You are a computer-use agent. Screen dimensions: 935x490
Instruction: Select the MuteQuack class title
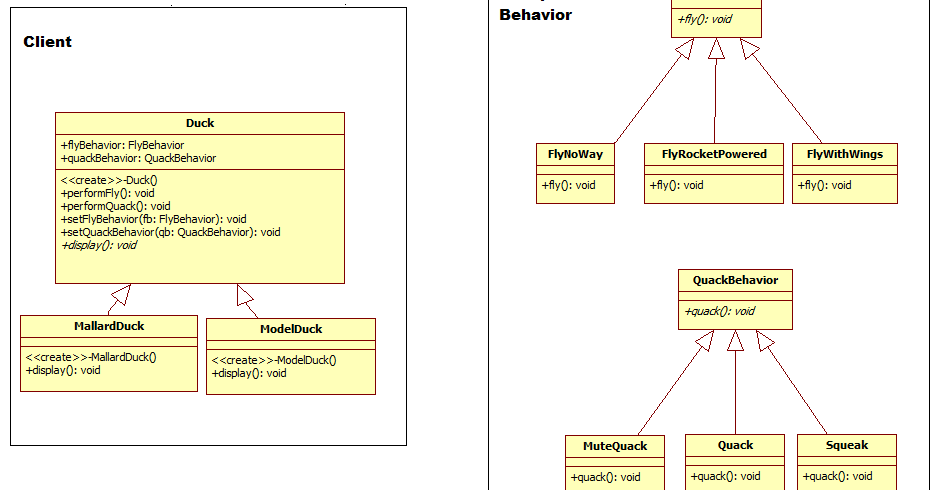click(615, 446)
